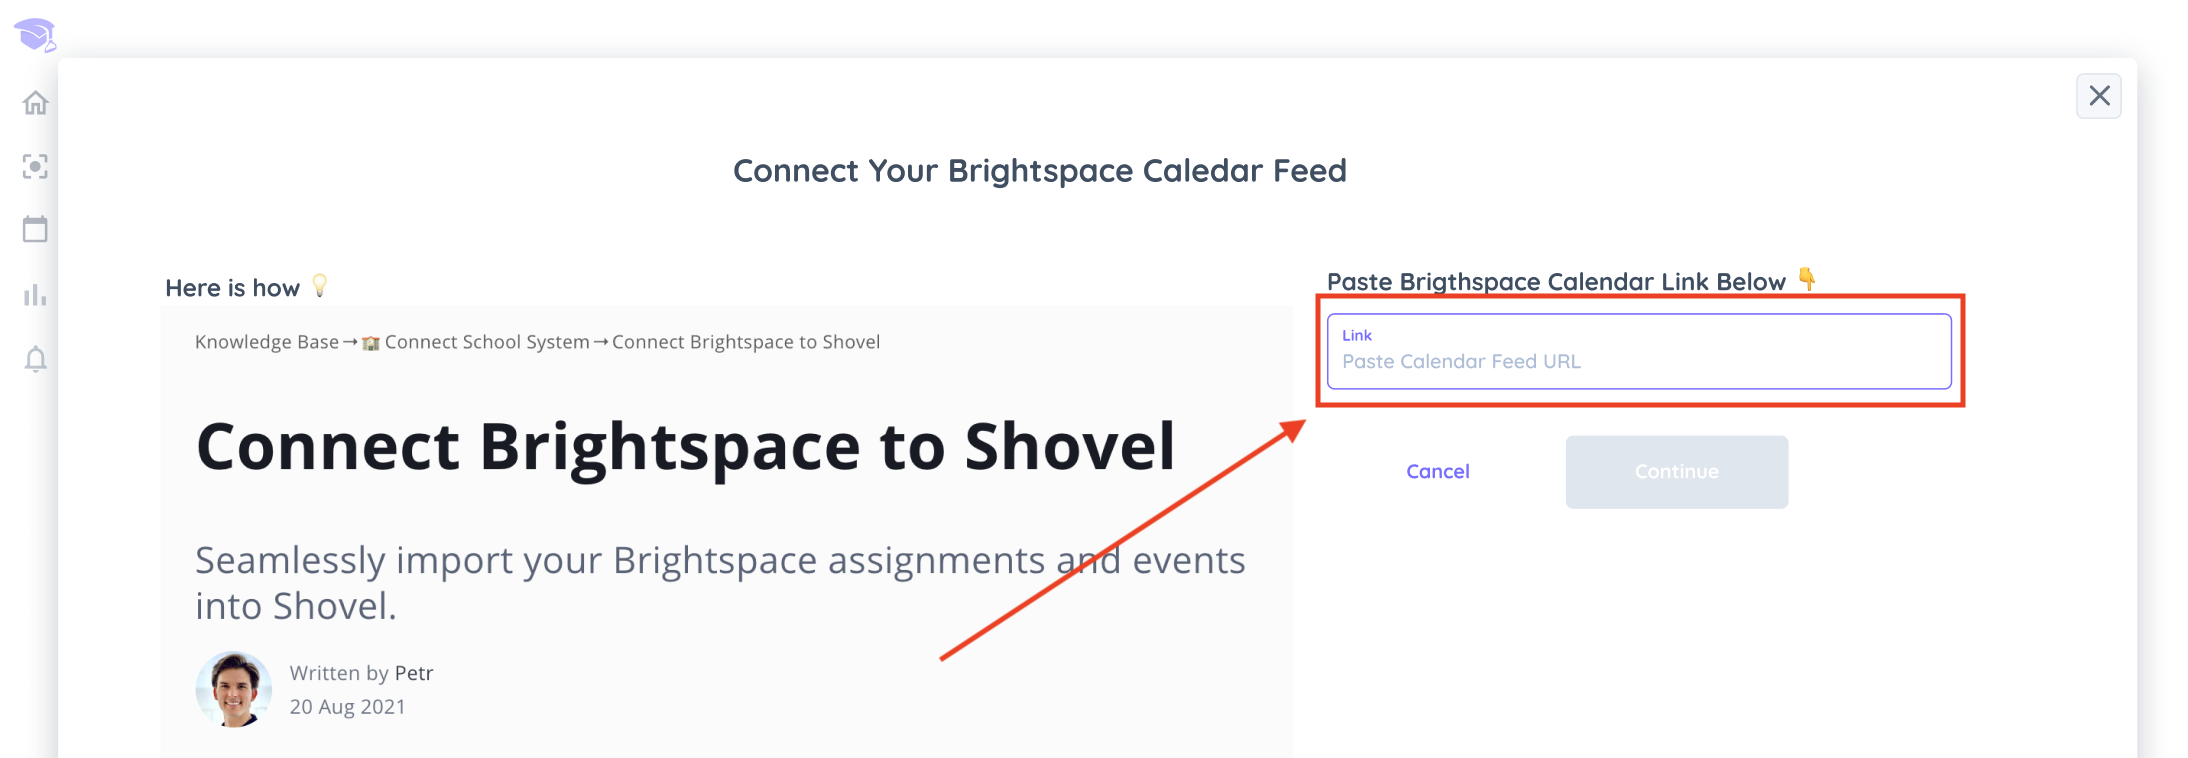2188x758 pixels.
Task: Click the author name Petr
Action: pyautogui.click(x=414, y=673)
